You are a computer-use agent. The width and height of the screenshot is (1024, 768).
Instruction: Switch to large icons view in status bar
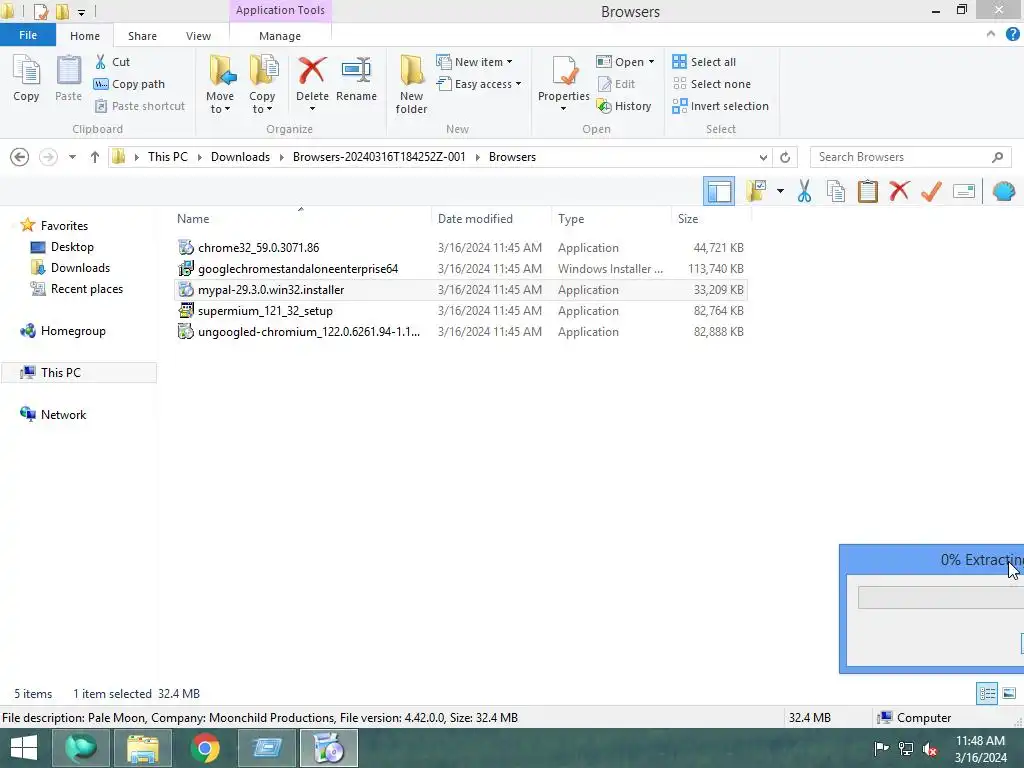[1009, 694]
